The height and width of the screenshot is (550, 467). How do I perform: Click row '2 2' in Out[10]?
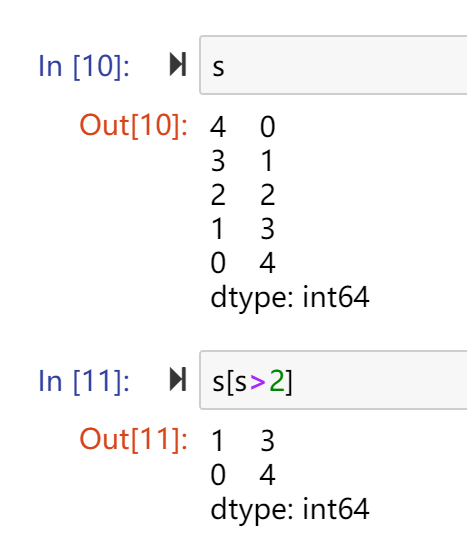243,195
